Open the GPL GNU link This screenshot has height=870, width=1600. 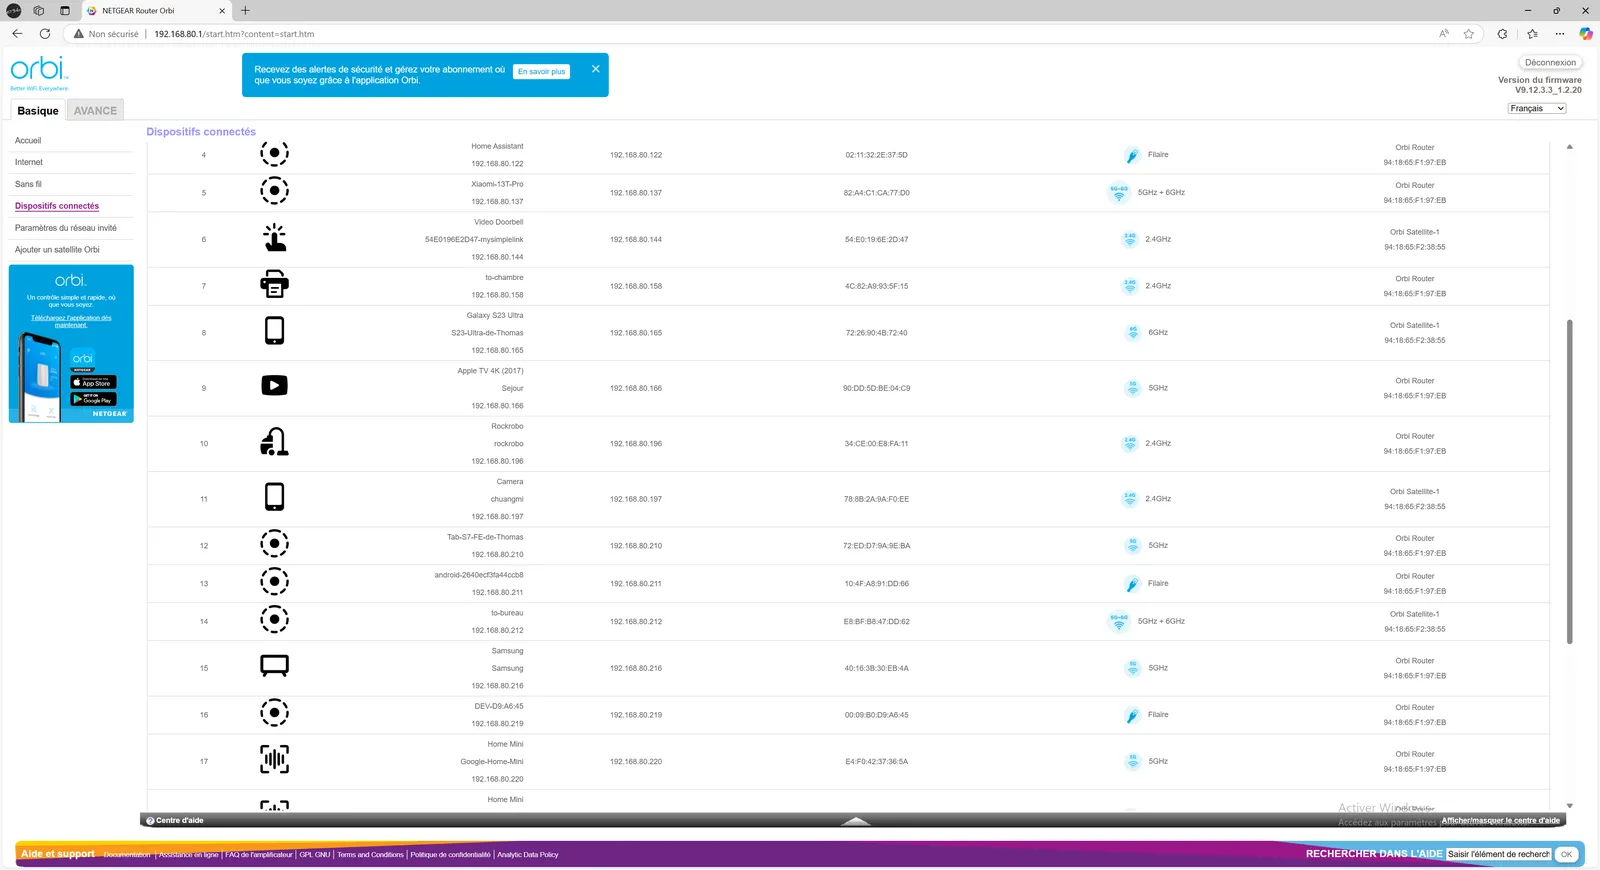coord(315,855)
